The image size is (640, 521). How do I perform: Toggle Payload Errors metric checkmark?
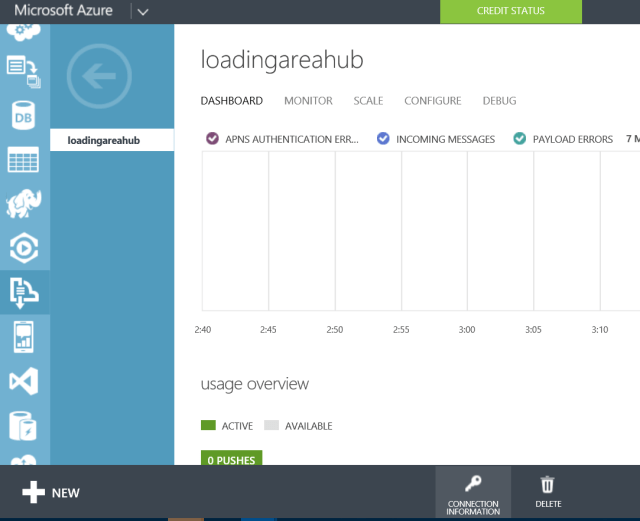[519, 139]
